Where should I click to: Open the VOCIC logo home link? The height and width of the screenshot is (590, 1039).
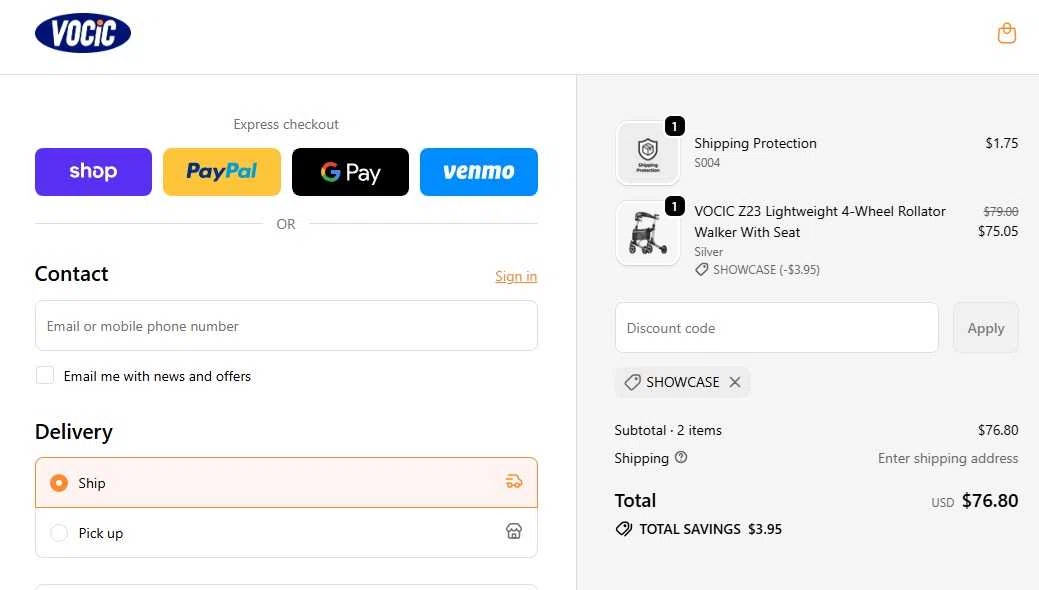[83, 33]
